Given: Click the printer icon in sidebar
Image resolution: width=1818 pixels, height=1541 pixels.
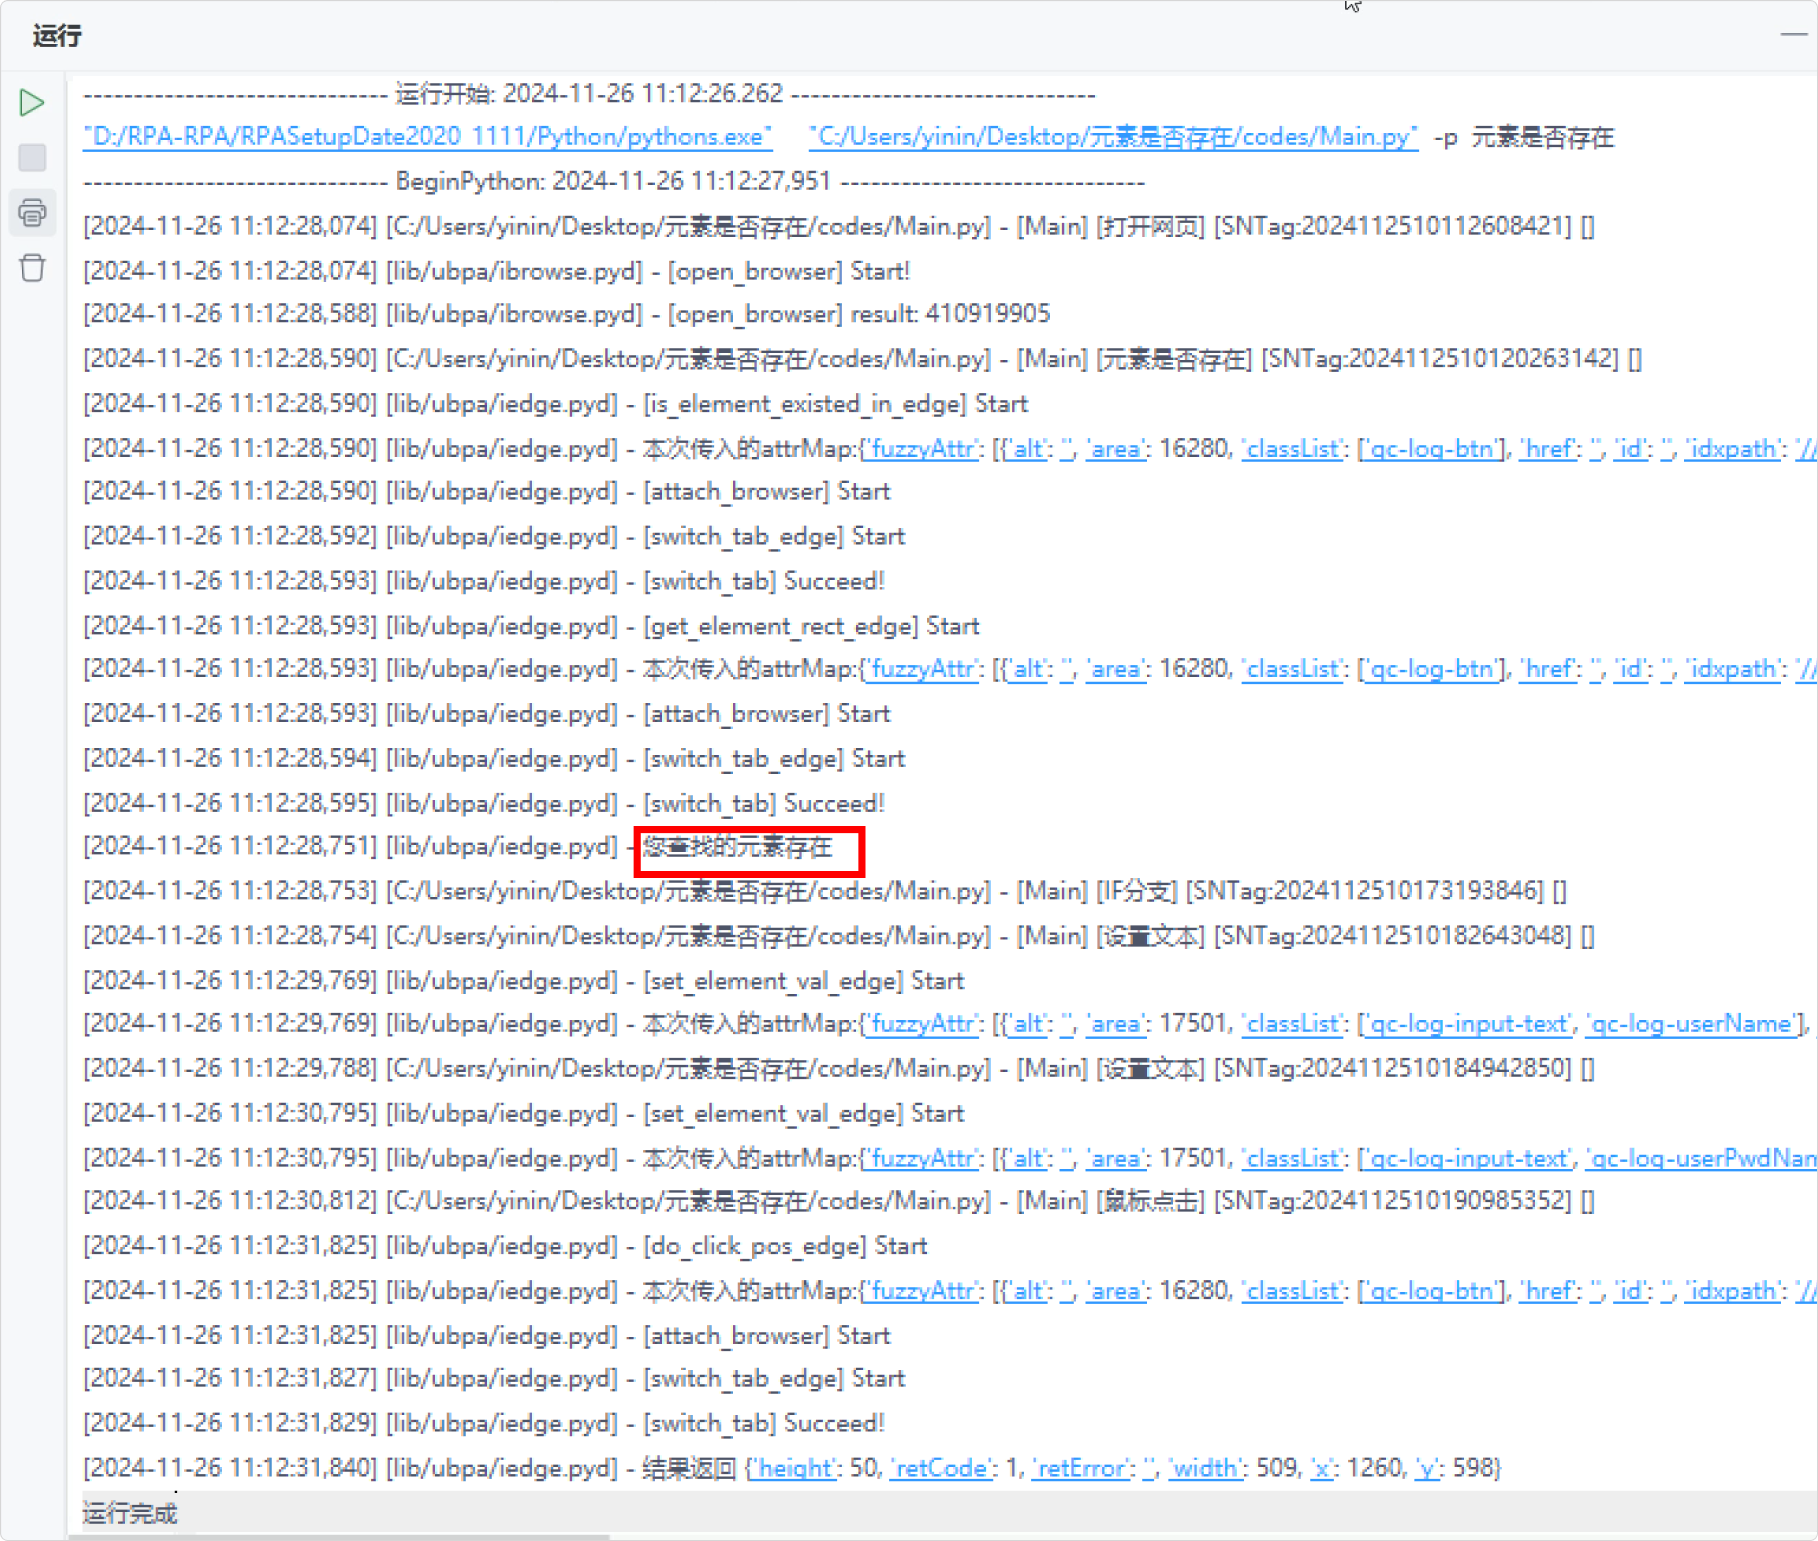Looking at the screenshot, I should [x=32, y=212].
